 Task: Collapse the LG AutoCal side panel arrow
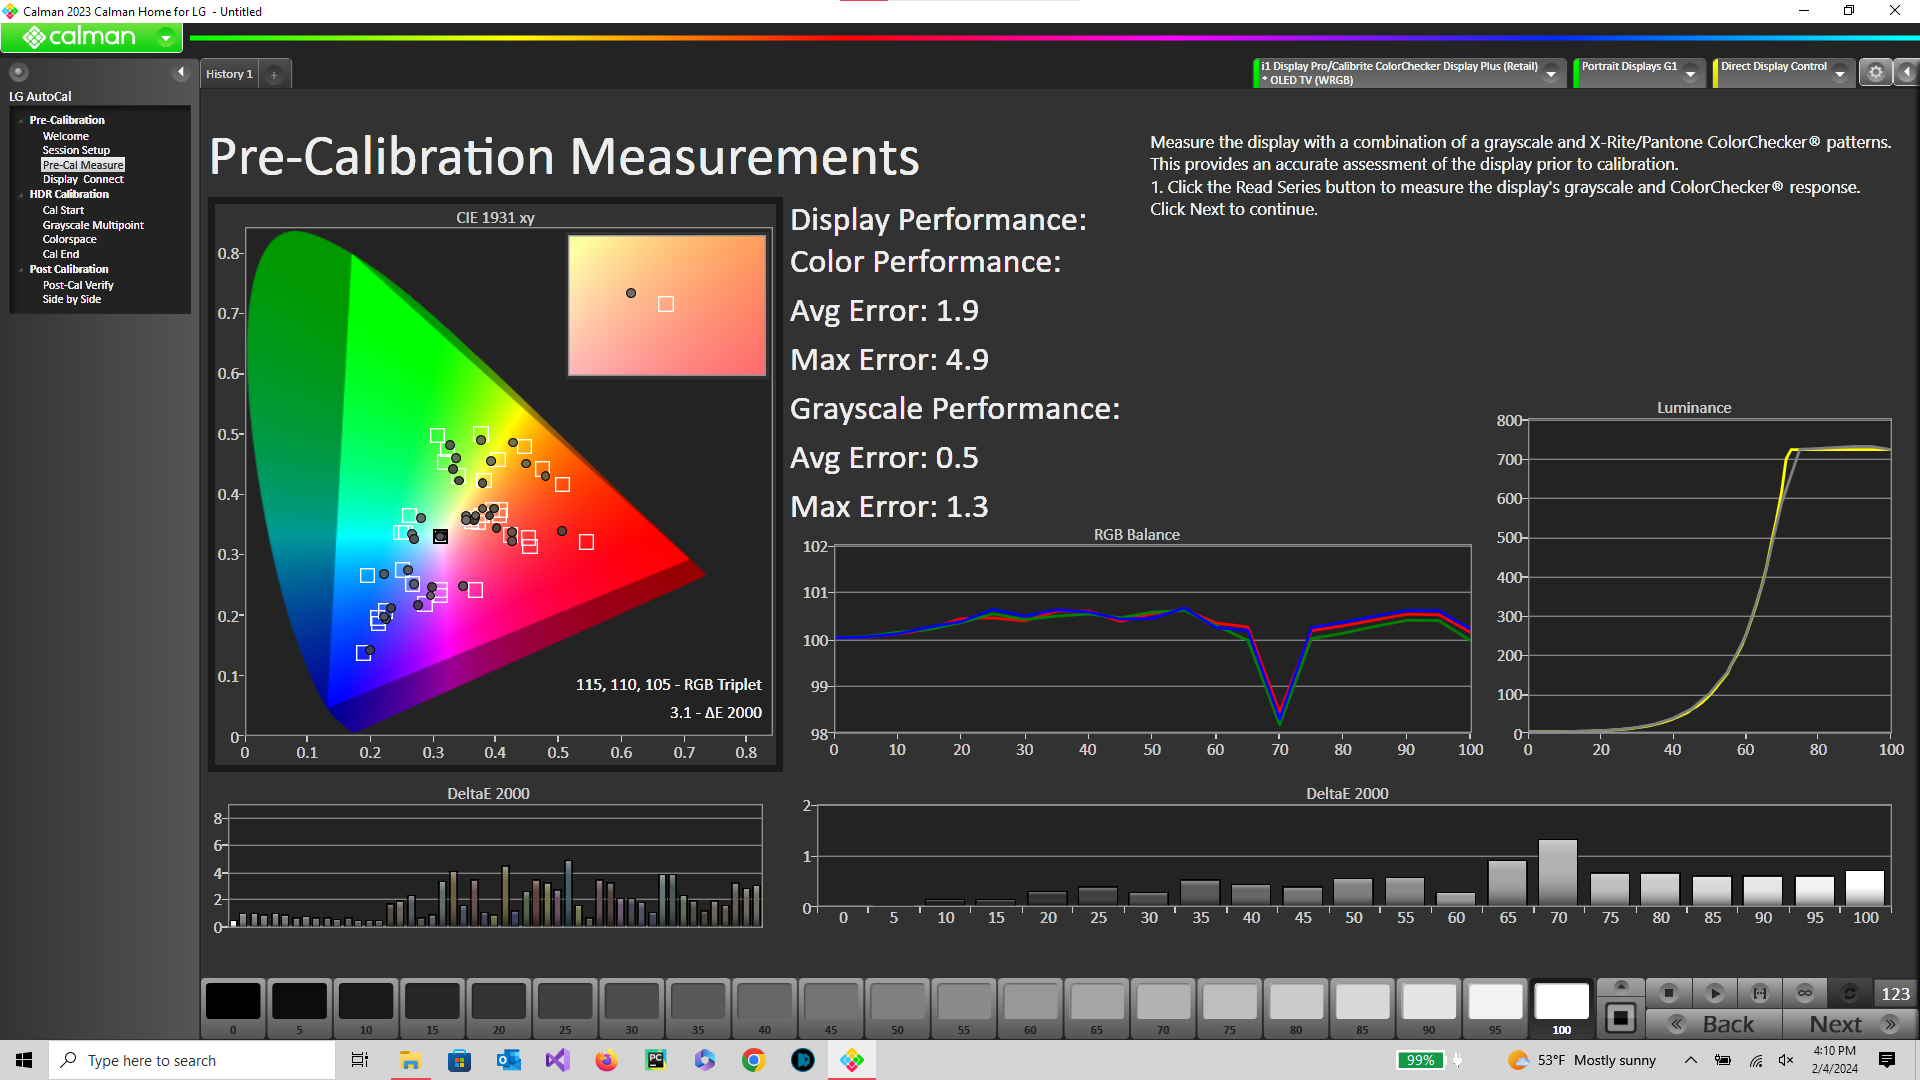tap(181, 72)
